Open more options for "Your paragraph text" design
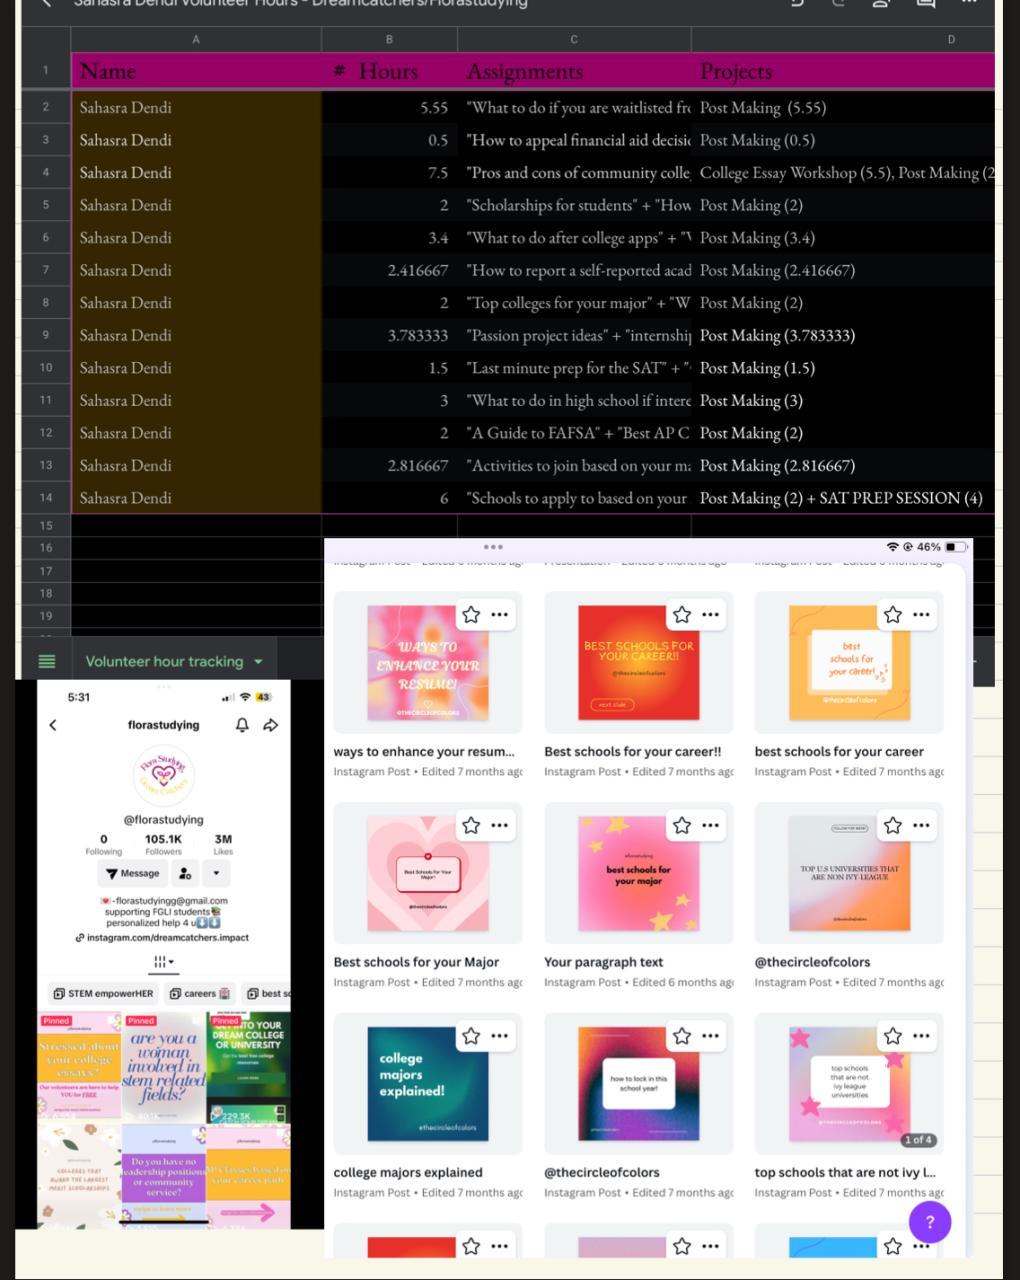The height and width of the screenshot is (1280, 1020). pyautogui.click(x=710, y=825)
